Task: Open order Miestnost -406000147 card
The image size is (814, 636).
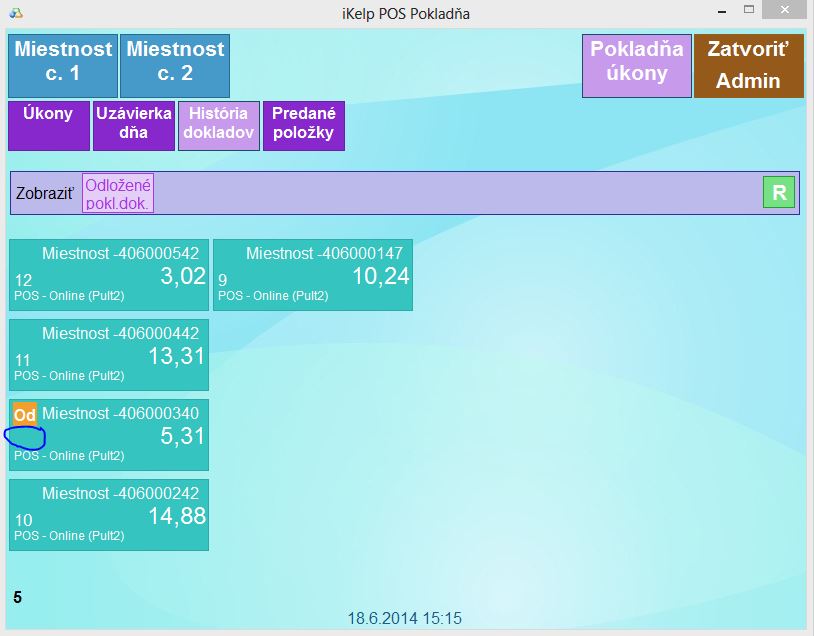Action: pos(313,275)
